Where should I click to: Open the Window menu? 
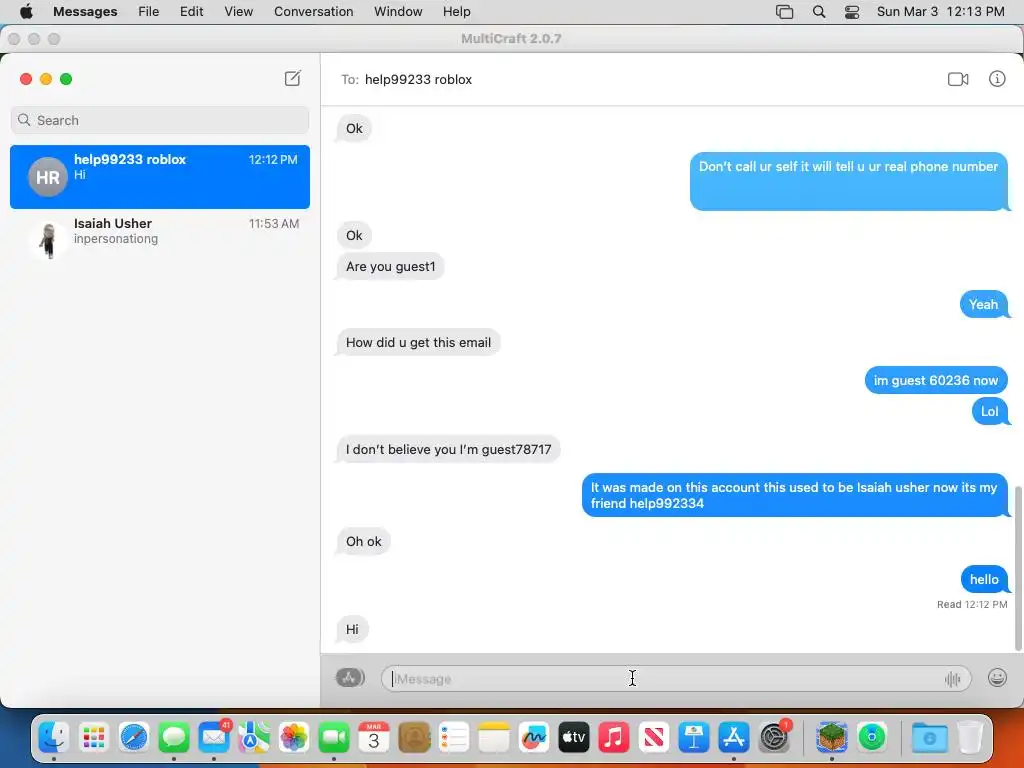point(398,11)
